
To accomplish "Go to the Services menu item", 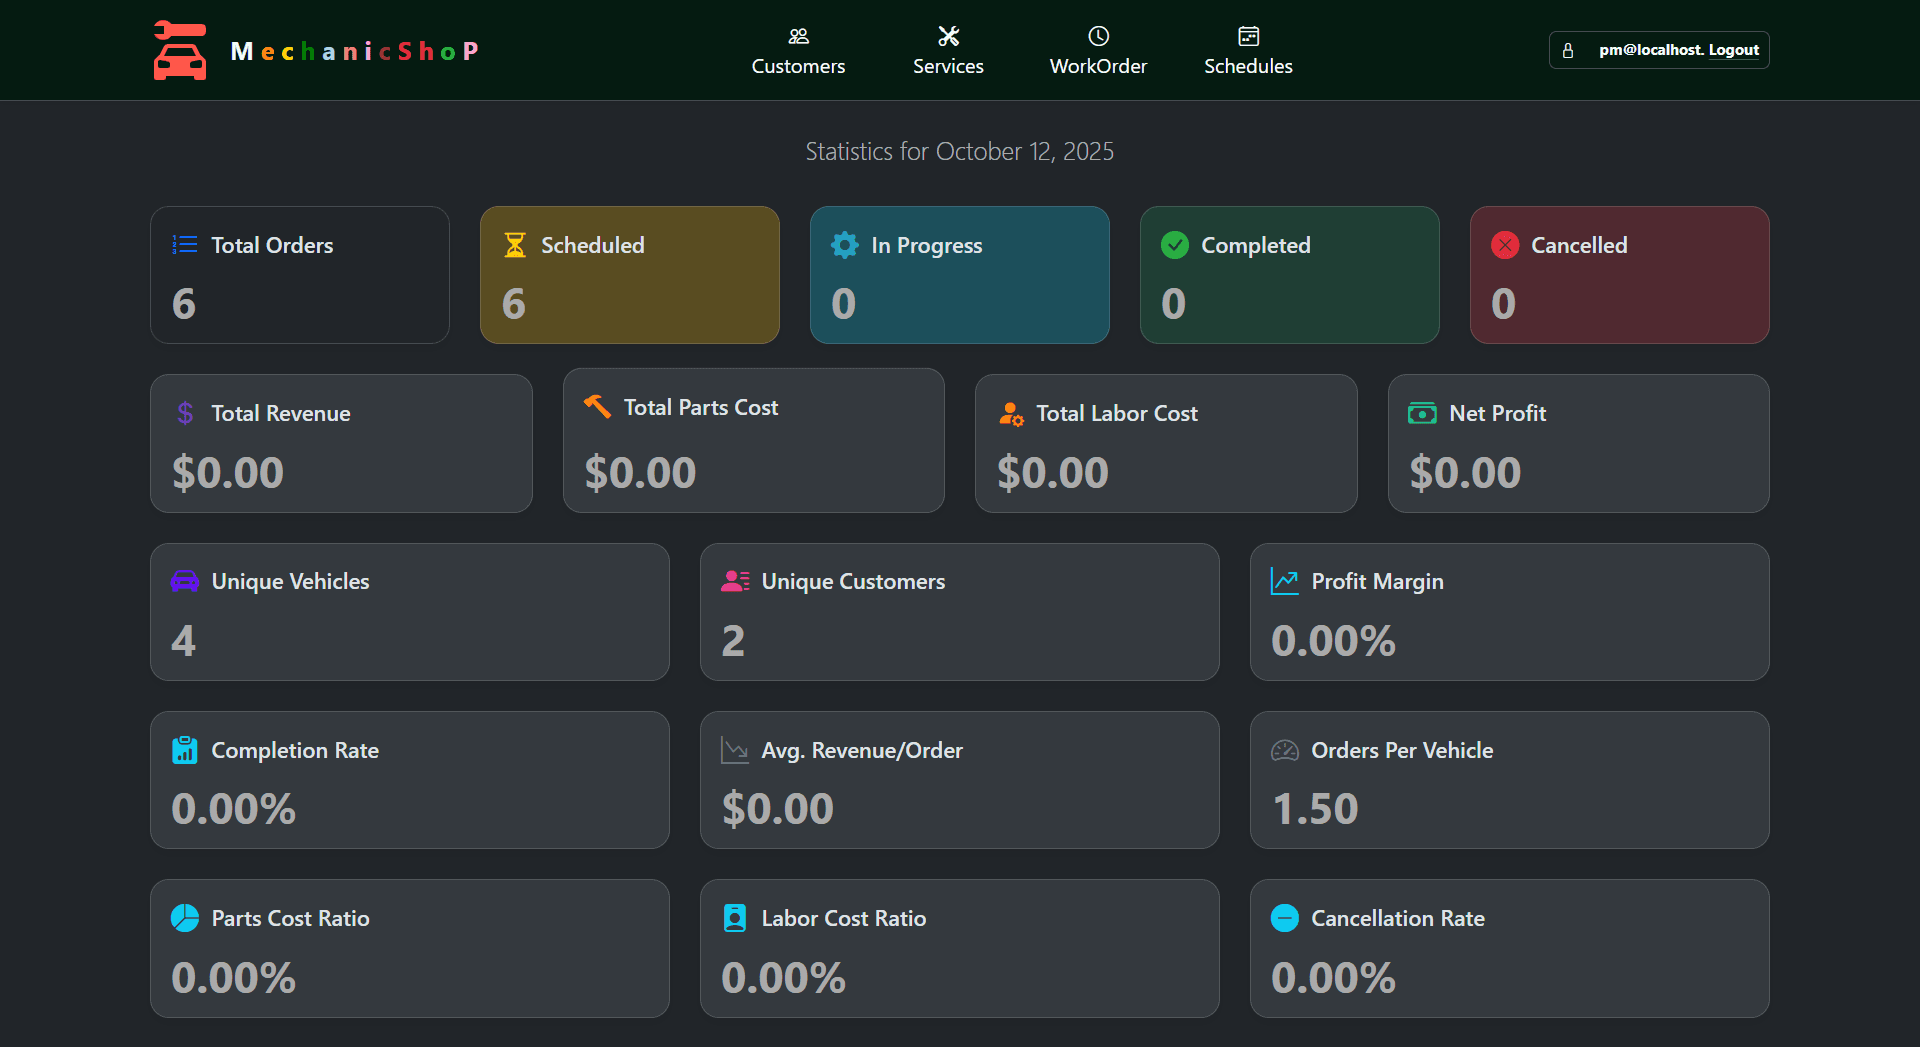I will tap(948, 51).
